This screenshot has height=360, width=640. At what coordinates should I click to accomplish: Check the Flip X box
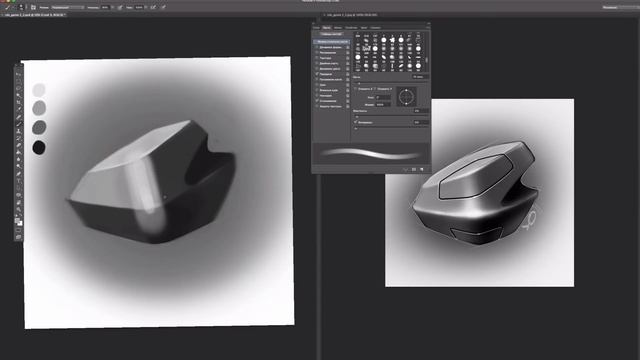click(356, 89)
